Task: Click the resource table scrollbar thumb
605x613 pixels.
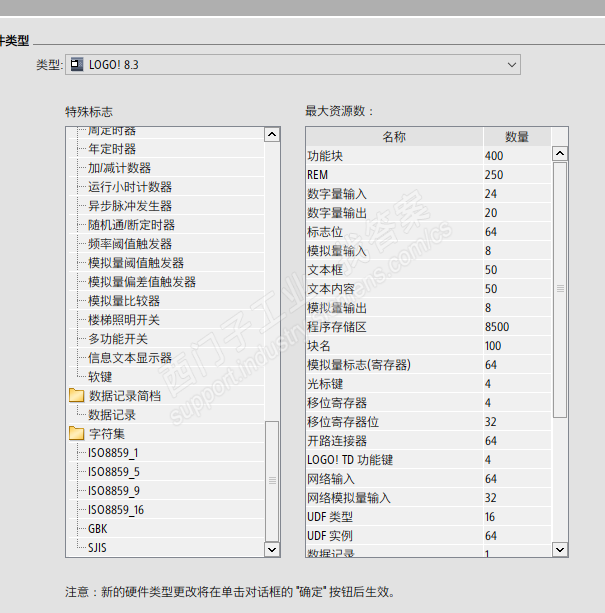Action: [x=560, y=289]
